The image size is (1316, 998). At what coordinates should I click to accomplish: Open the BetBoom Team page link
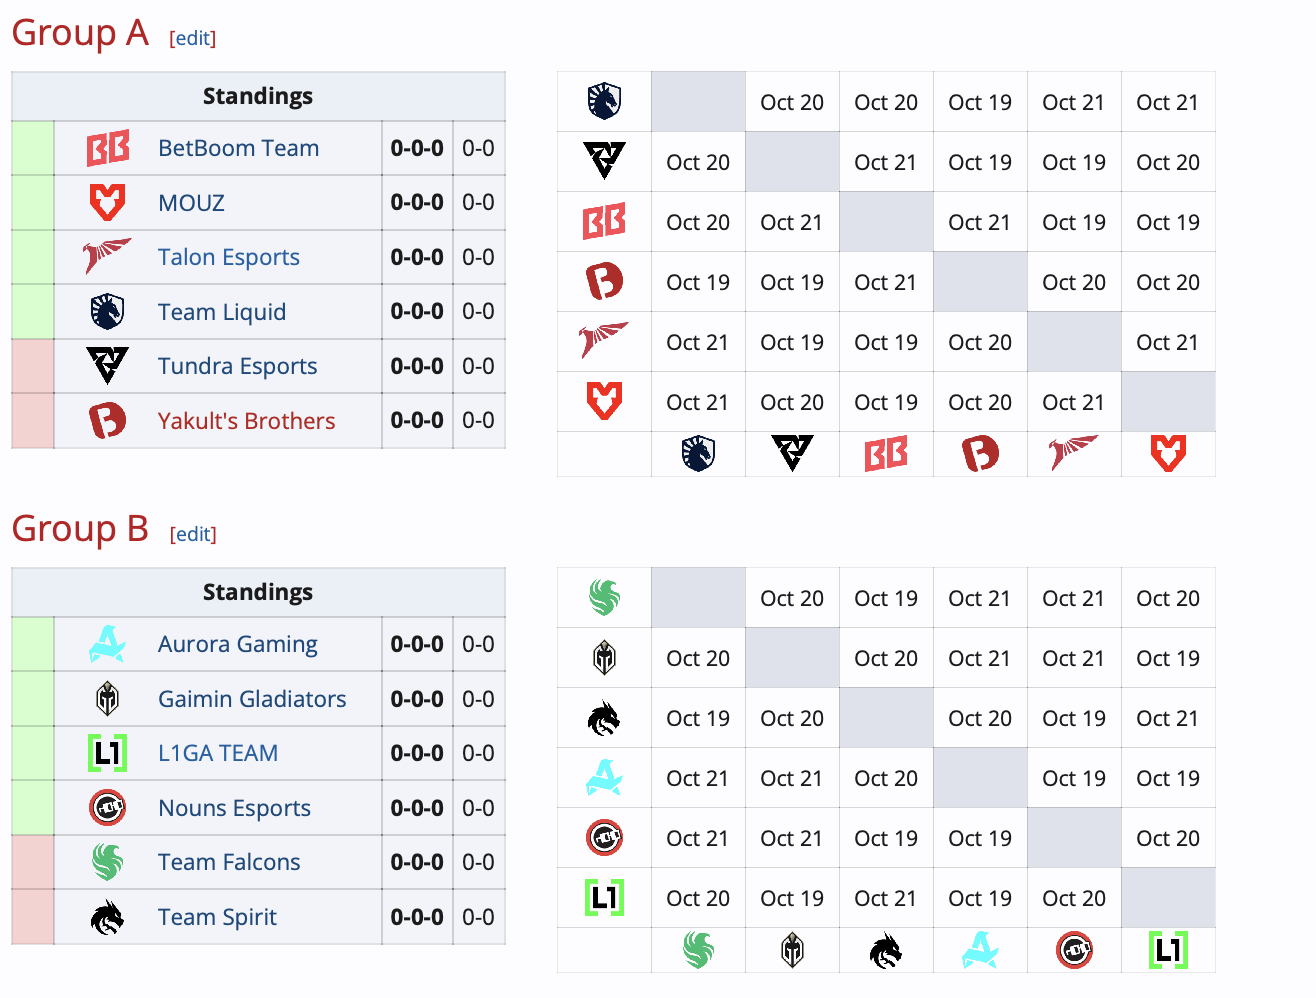238,147
